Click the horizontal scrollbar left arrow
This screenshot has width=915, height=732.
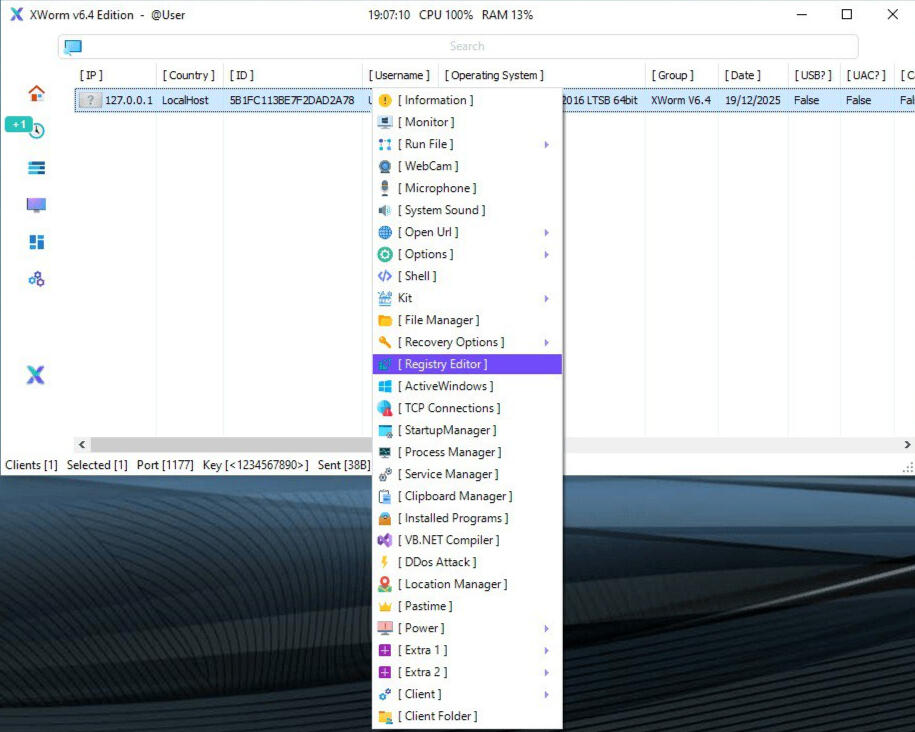(82, 445)
